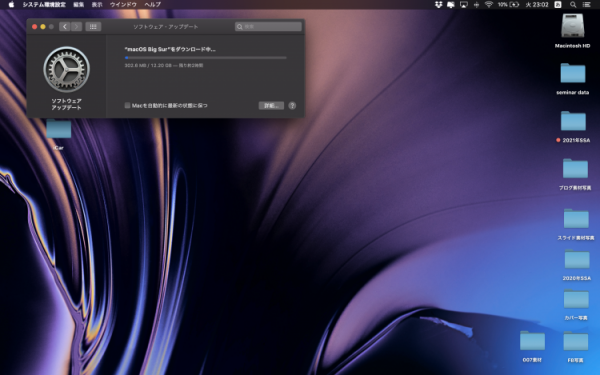Open the システム環境設定 menu
The width and height of the screenshot is (600, 375).
point(44,5)
